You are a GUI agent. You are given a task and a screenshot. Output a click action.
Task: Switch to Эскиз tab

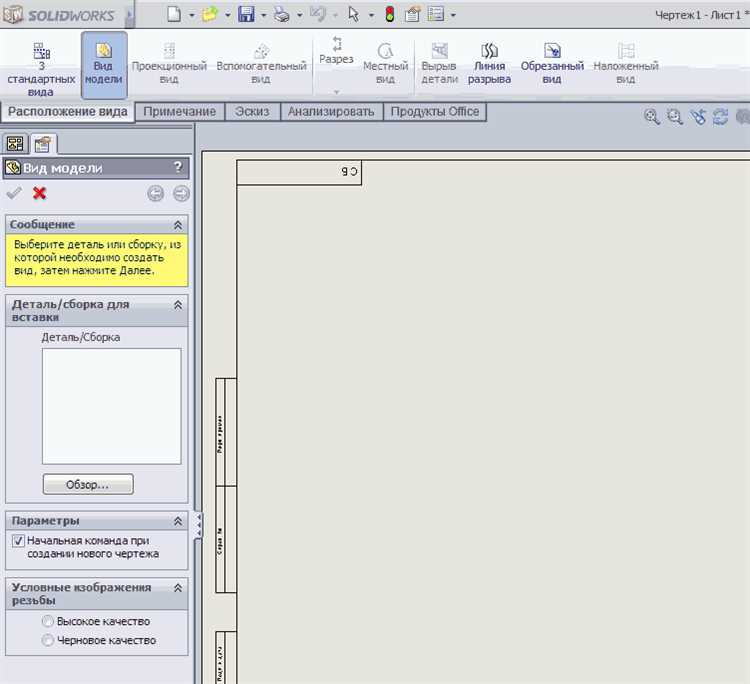point(252,111)
